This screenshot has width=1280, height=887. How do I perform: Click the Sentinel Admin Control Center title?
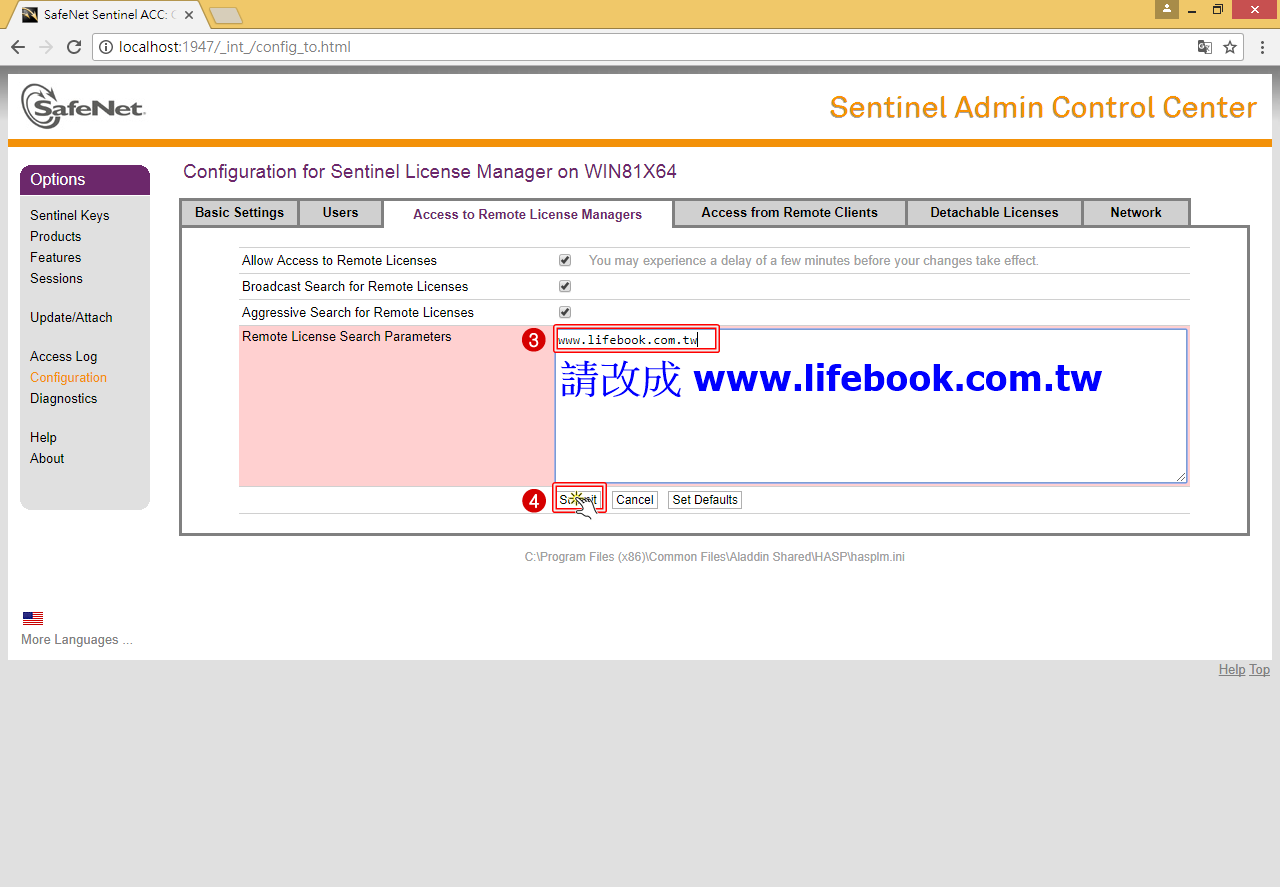(1043, 108)
